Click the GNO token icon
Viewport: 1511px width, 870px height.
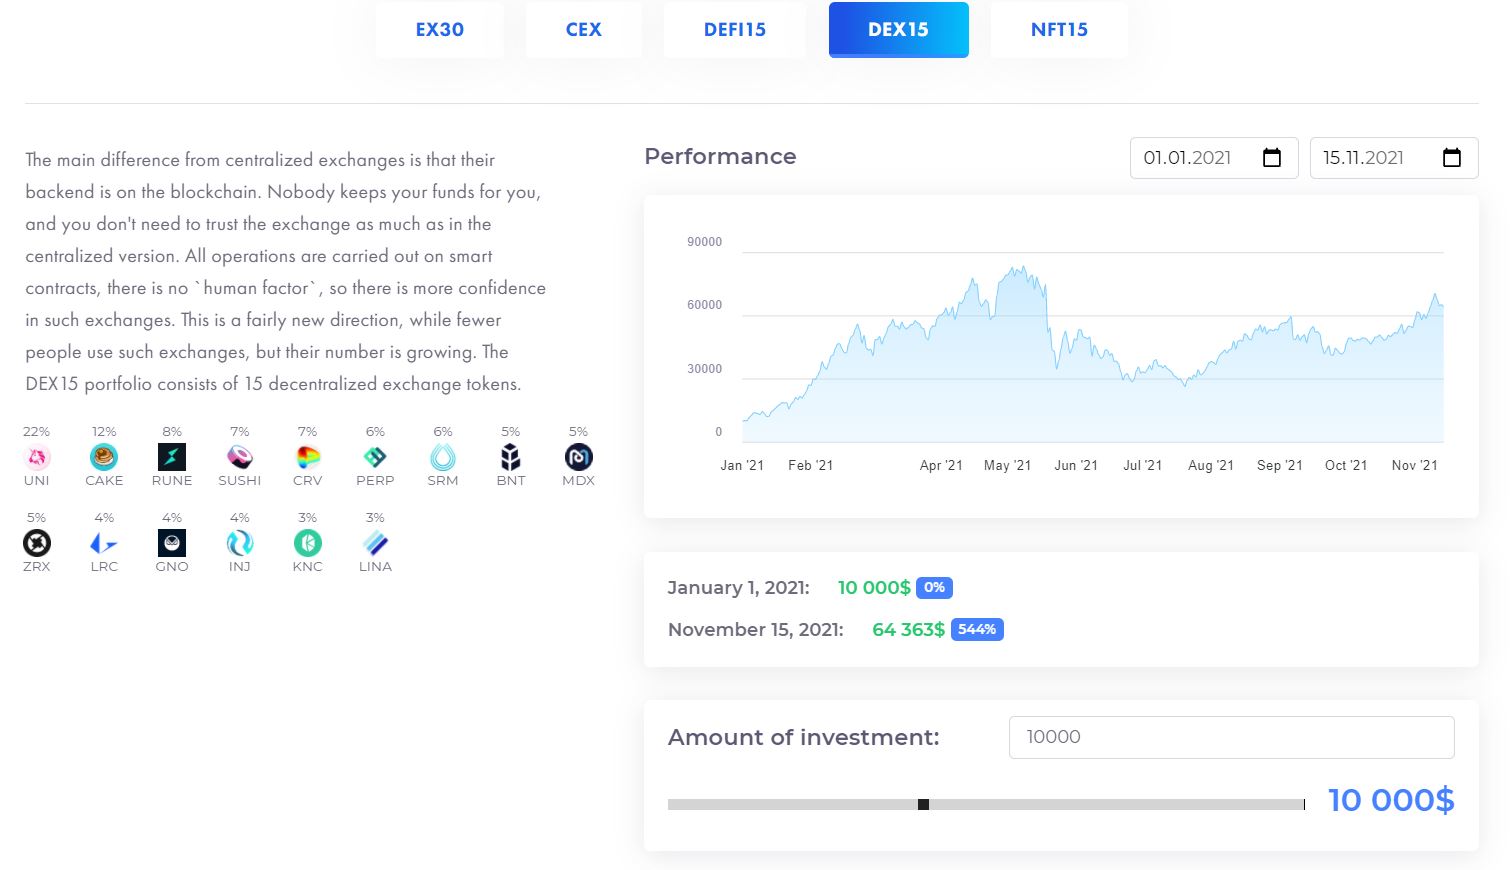pyautogui.click(x=172, y=543)
